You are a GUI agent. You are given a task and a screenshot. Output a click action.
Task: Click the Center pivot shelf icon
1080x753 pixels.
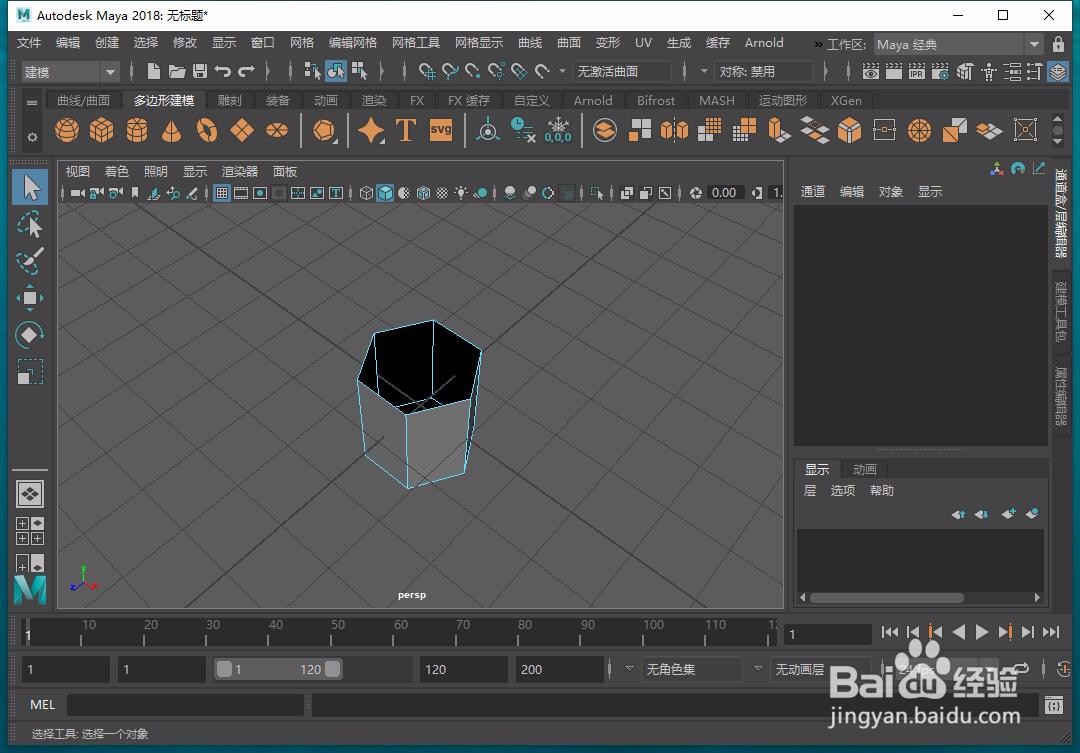488,130
